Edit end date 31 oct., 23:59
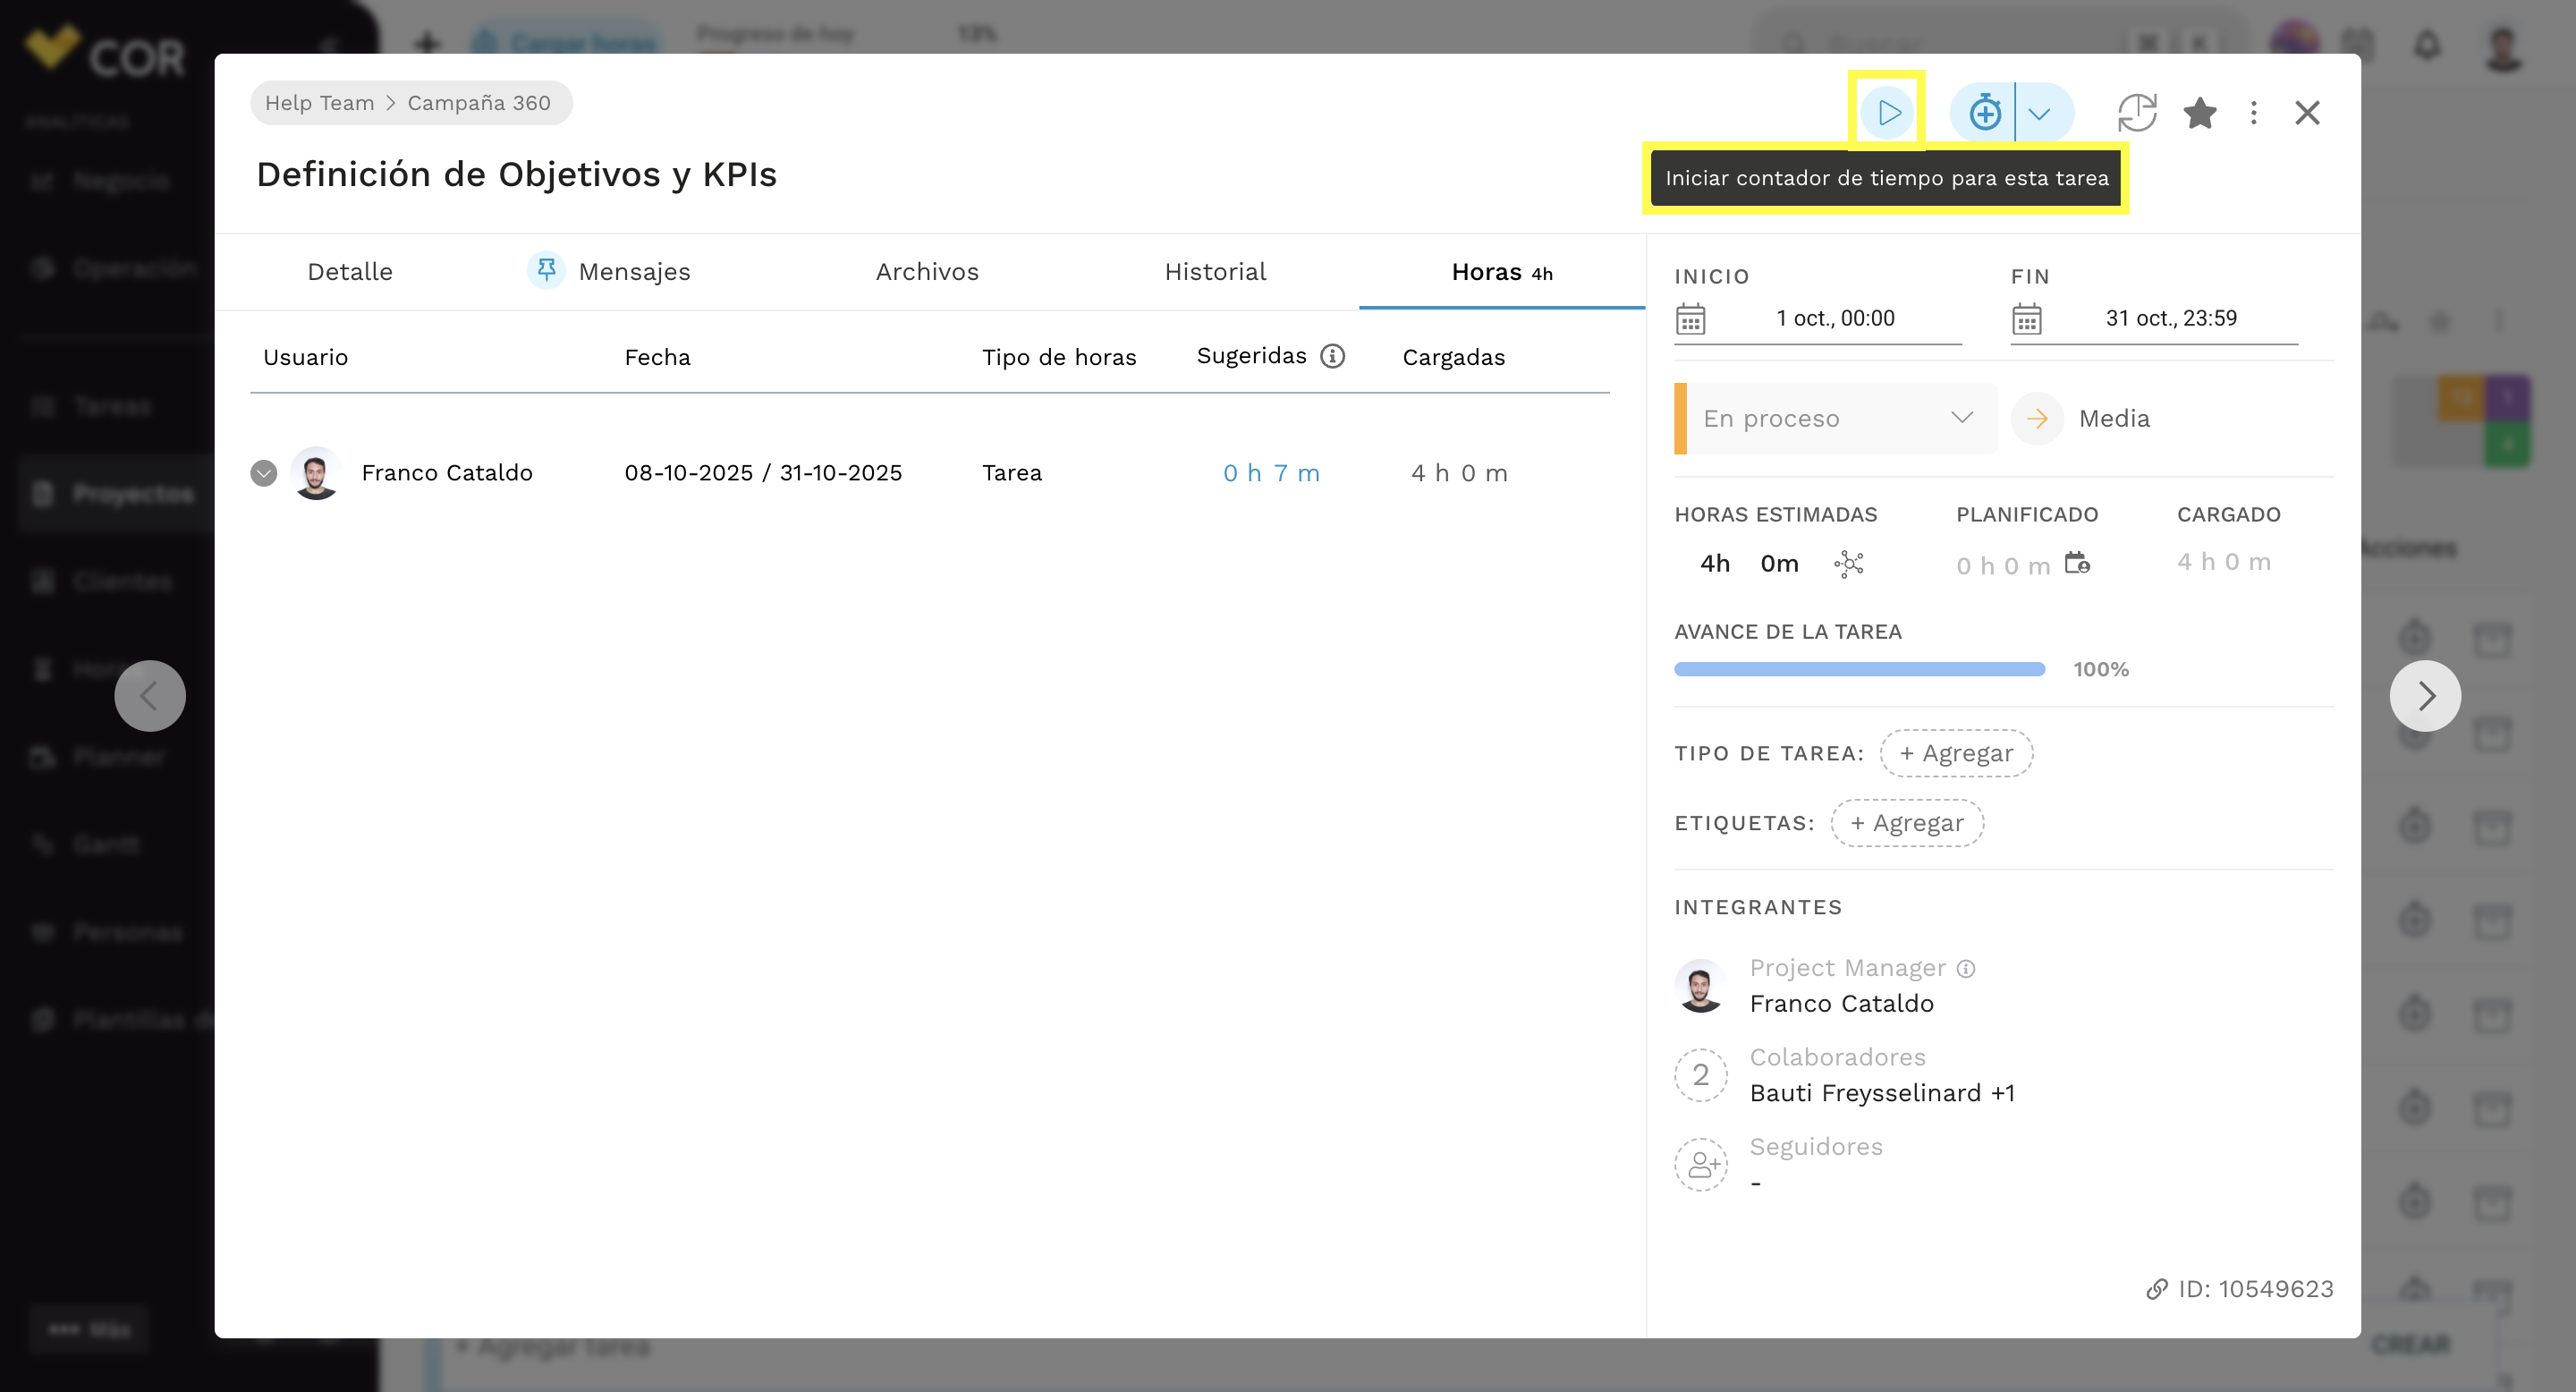2576x1392 pixels. 2171,318
